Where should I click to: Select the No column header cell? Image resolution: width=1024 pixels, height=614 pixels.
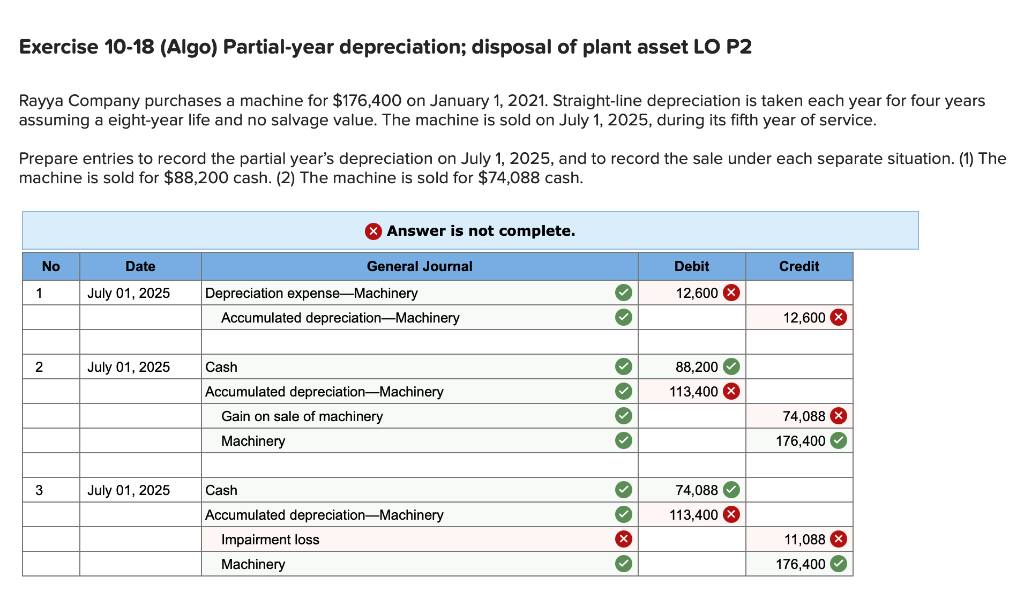click(51, 266)
